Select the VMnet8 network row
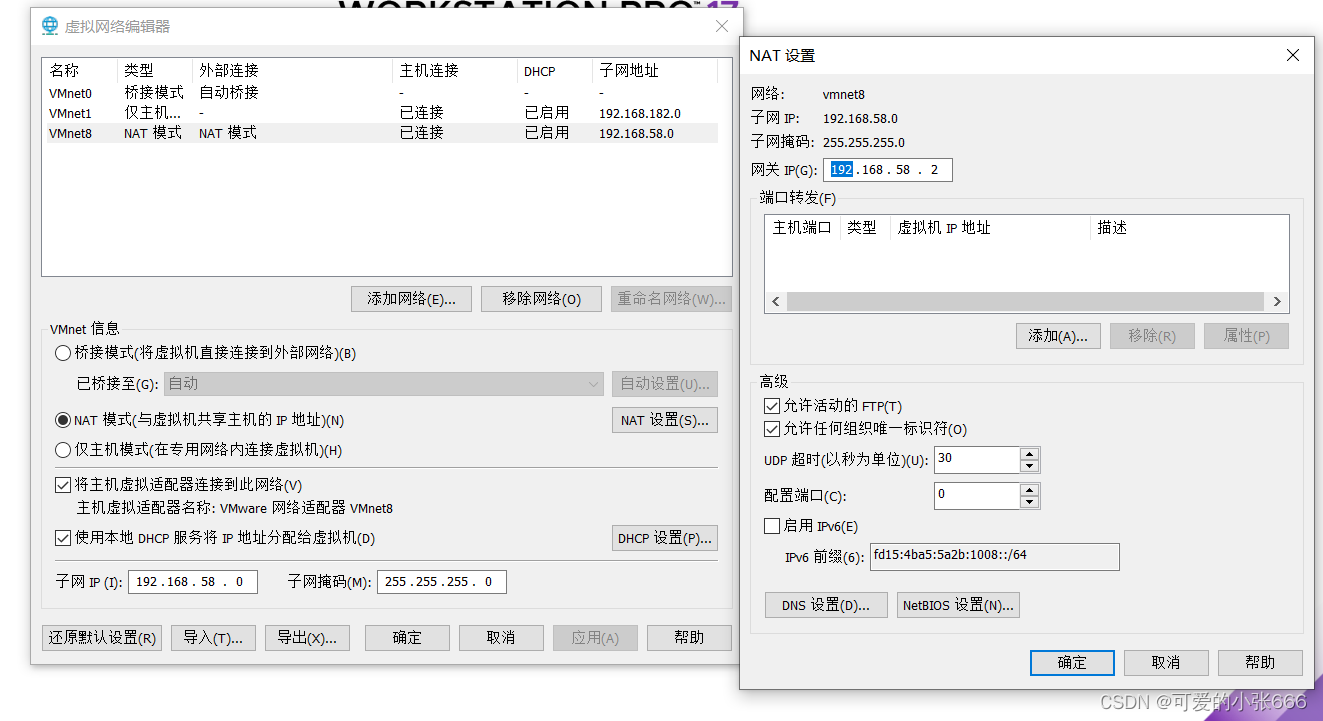The height and width of the screenshot is (721, 1323). point(382,133)
